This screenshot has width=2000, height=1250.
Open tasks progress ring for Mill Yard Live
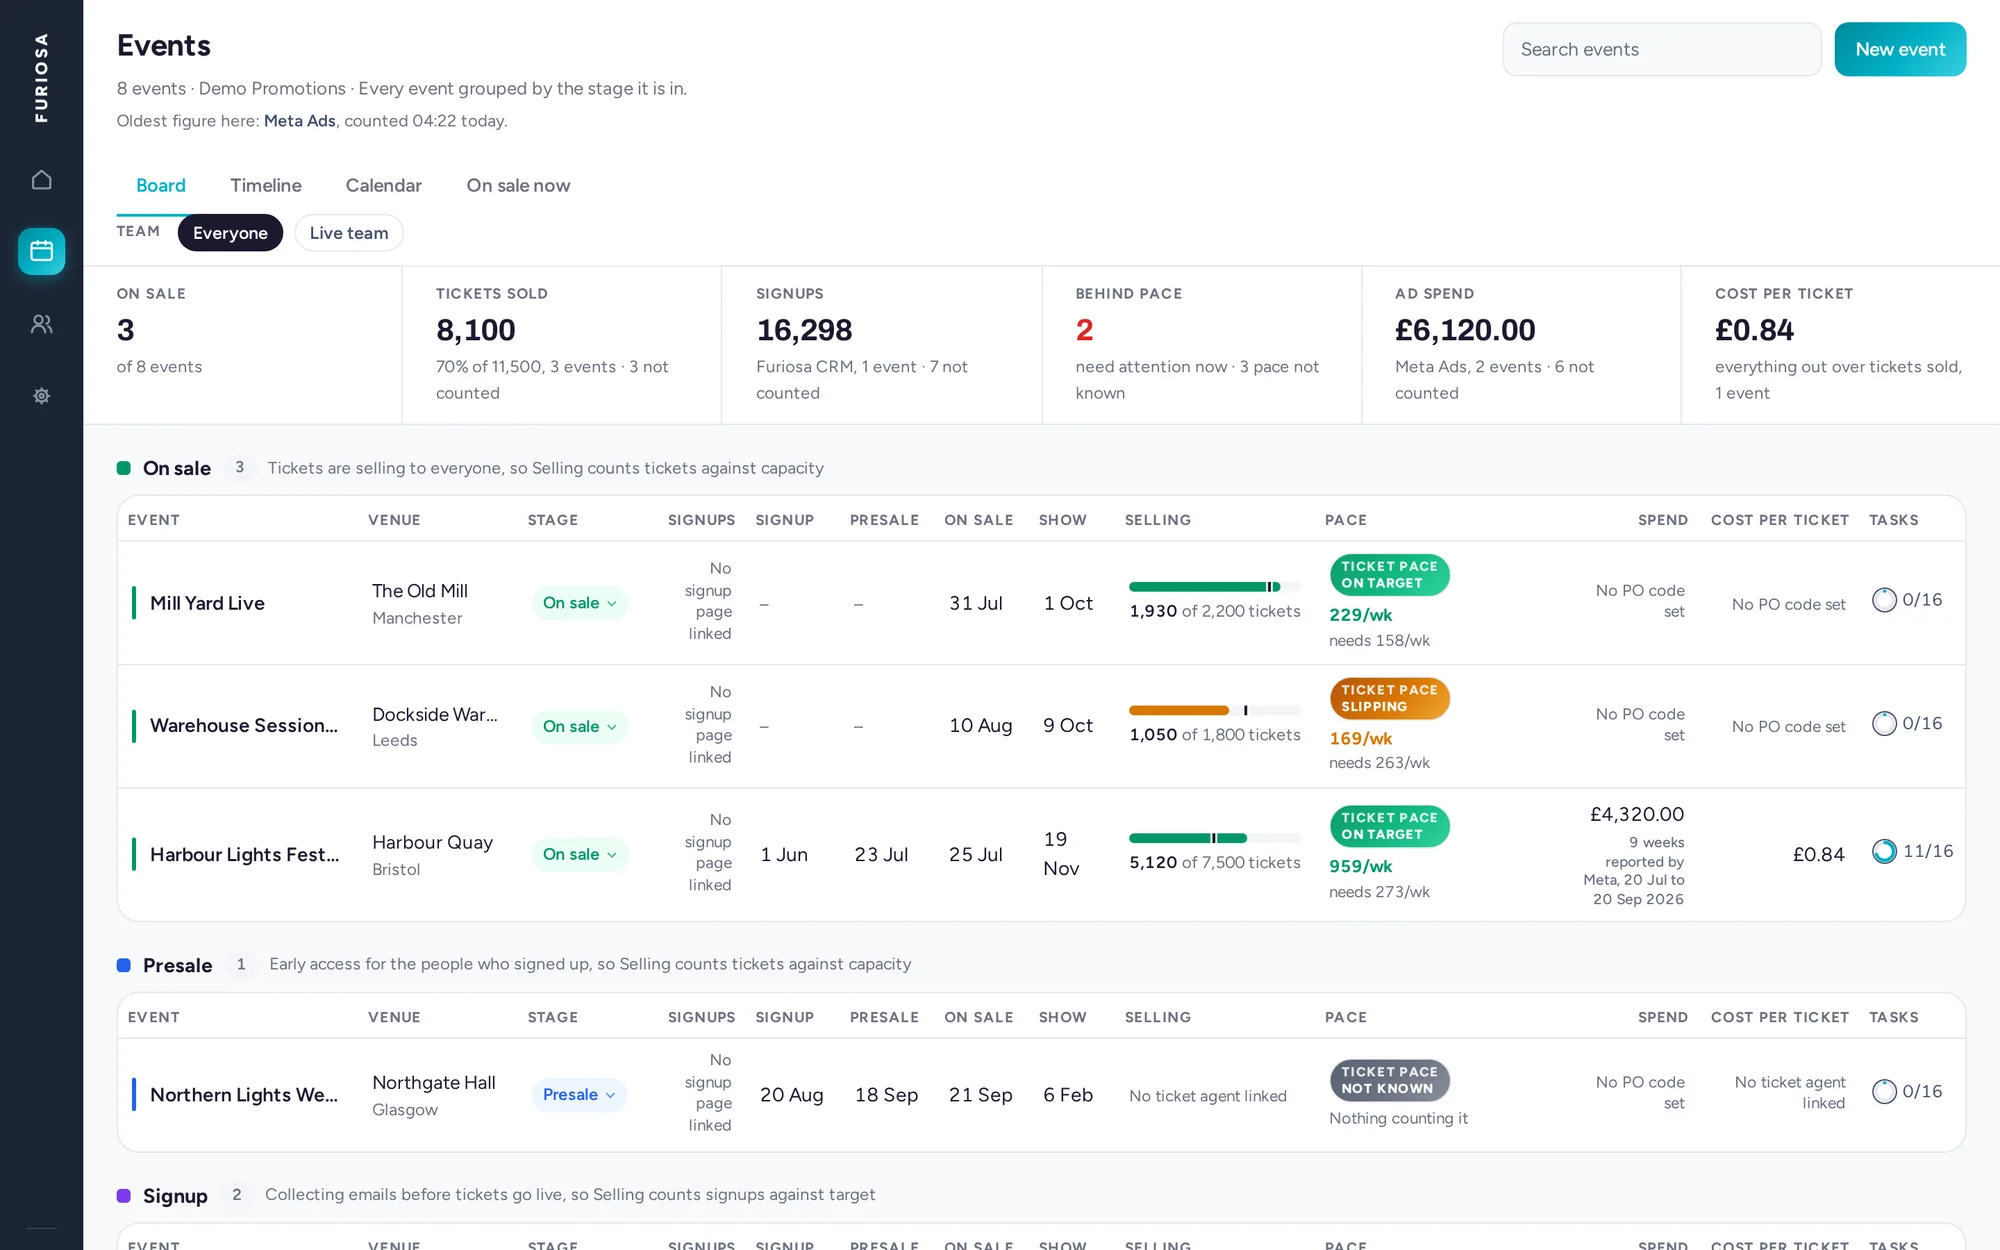click(x=1884, y=600)
